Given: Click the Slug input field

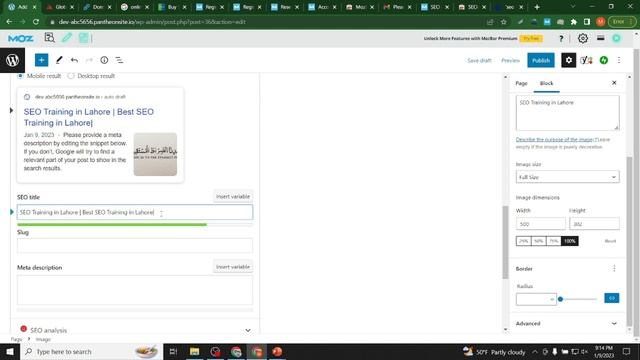Looking at the screenshot, I should coord(135,245).
